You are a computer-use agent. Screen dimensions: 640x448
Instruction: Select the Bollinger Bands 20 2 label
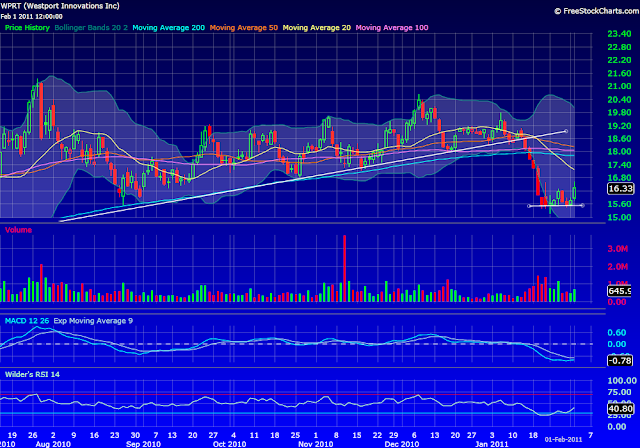[x=91, y=28]
